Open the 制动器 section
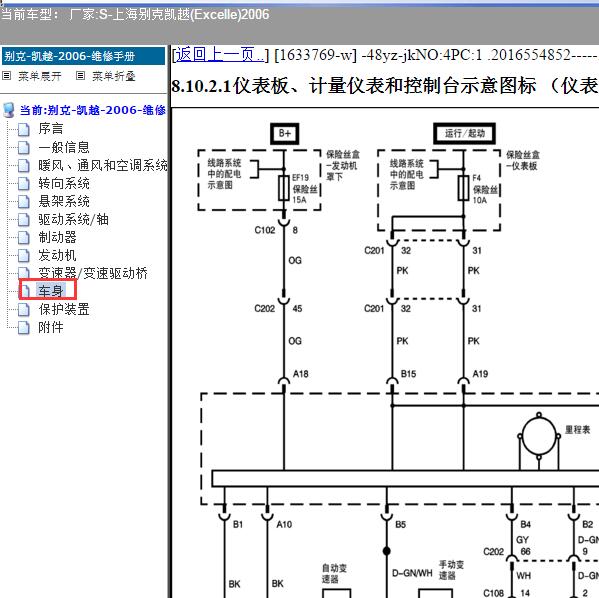The height and width of the screenshot is (598, 599). point(57,237)
